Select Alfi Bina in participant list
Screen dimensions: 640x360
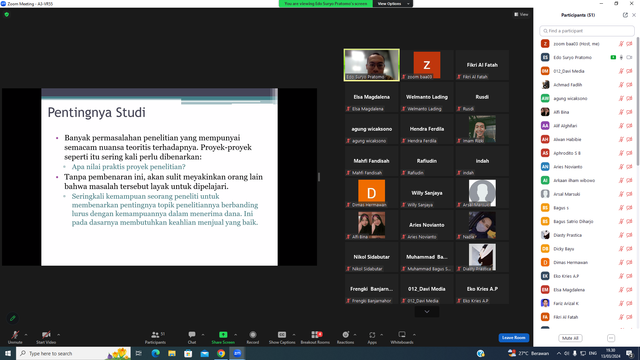point(587,112)
